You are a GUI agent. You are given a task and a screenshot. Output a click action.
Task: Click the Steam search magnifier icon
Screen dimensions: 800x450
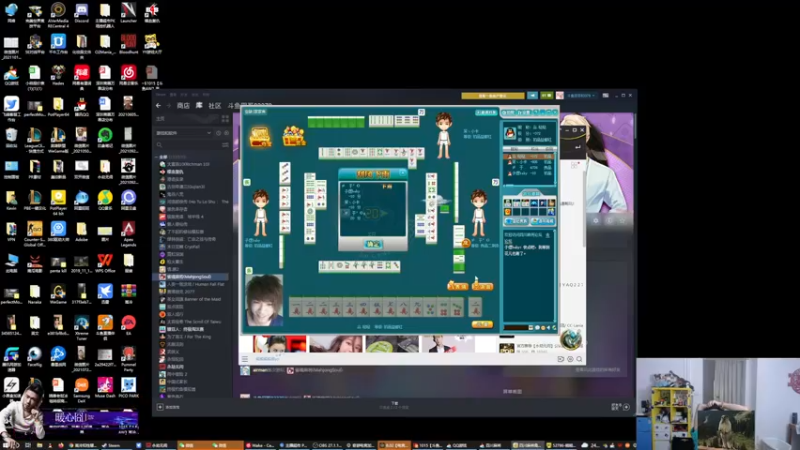tap(160, 145)
